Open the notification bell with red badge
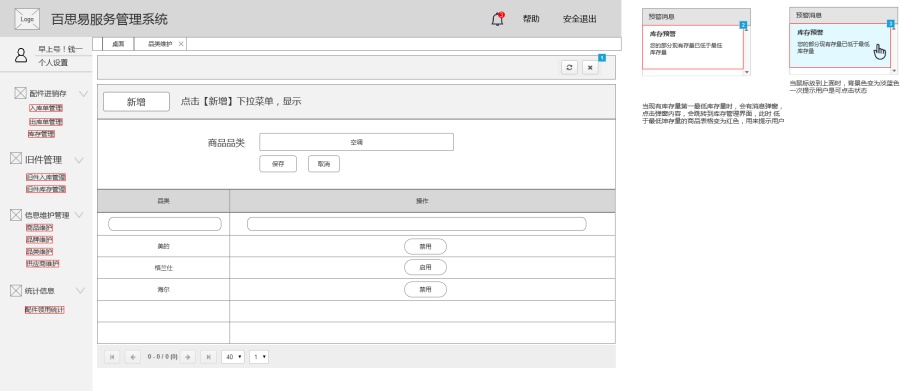 pyautogui.click(x=498, y=19)
